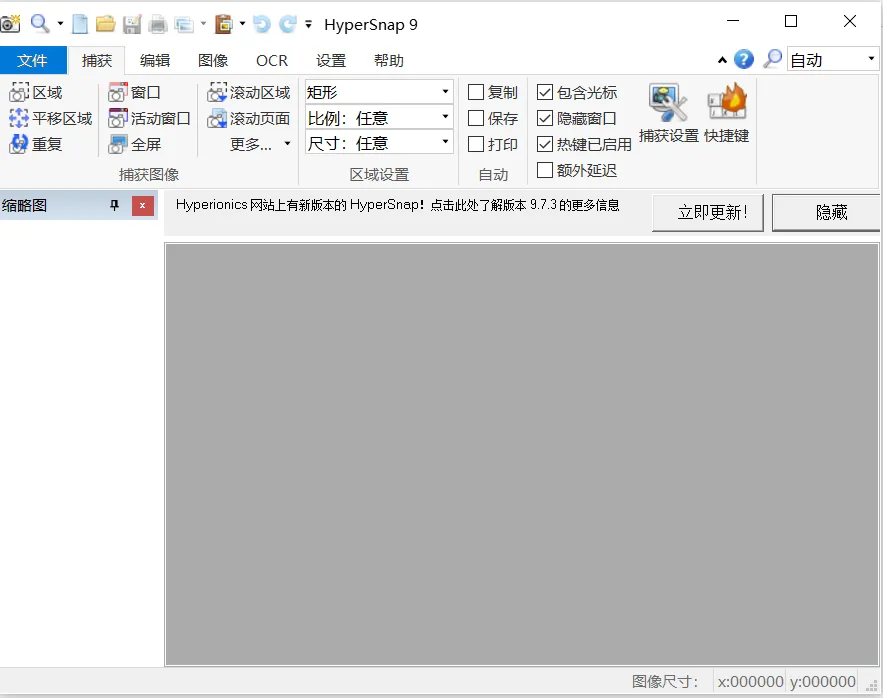Disable the Include Cursor checkbox (包含光标)
883x698 pixels.
(x=545, y=91)
